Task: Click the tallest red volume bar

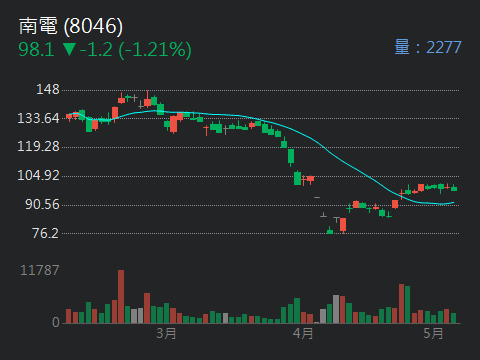Action: pyautogui.click(x=121, y=297)
